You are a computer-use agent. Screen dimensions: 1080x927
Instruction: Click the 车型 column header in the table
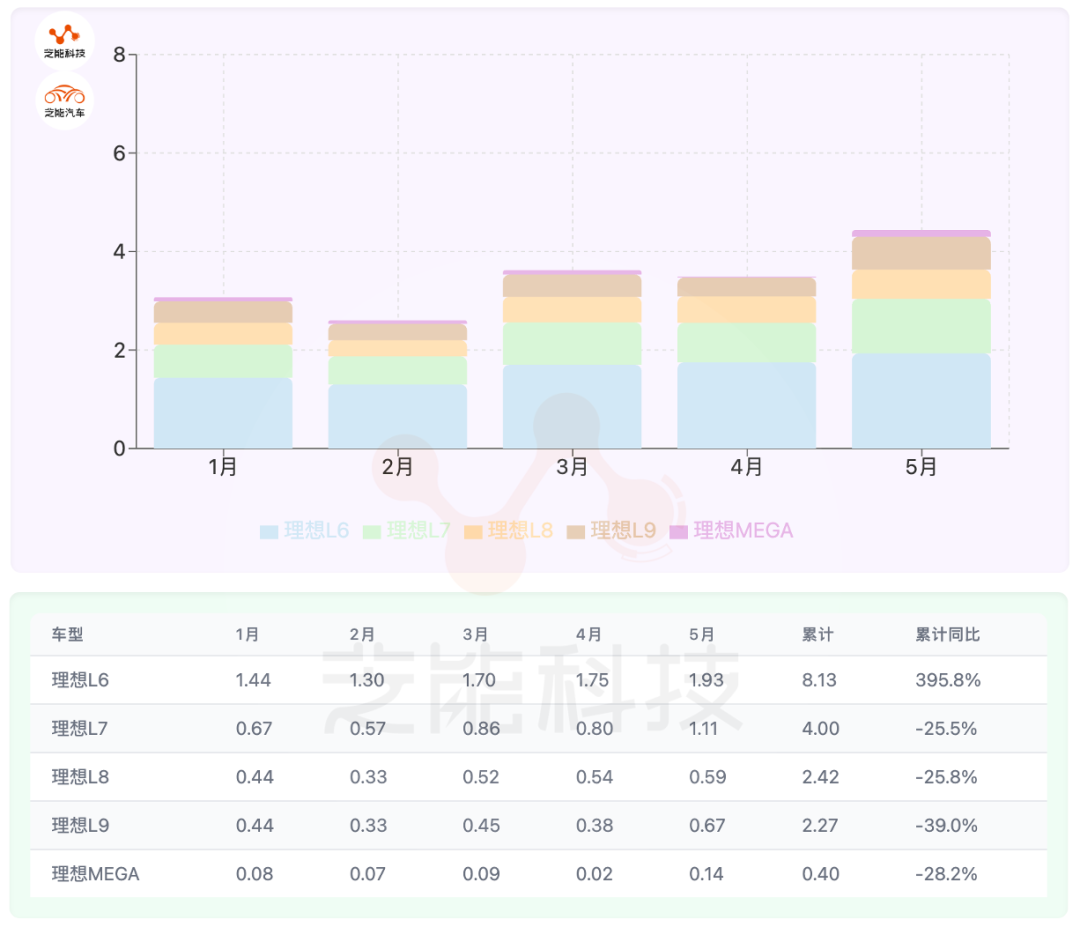pyautogui.click(x=68, y=634)
